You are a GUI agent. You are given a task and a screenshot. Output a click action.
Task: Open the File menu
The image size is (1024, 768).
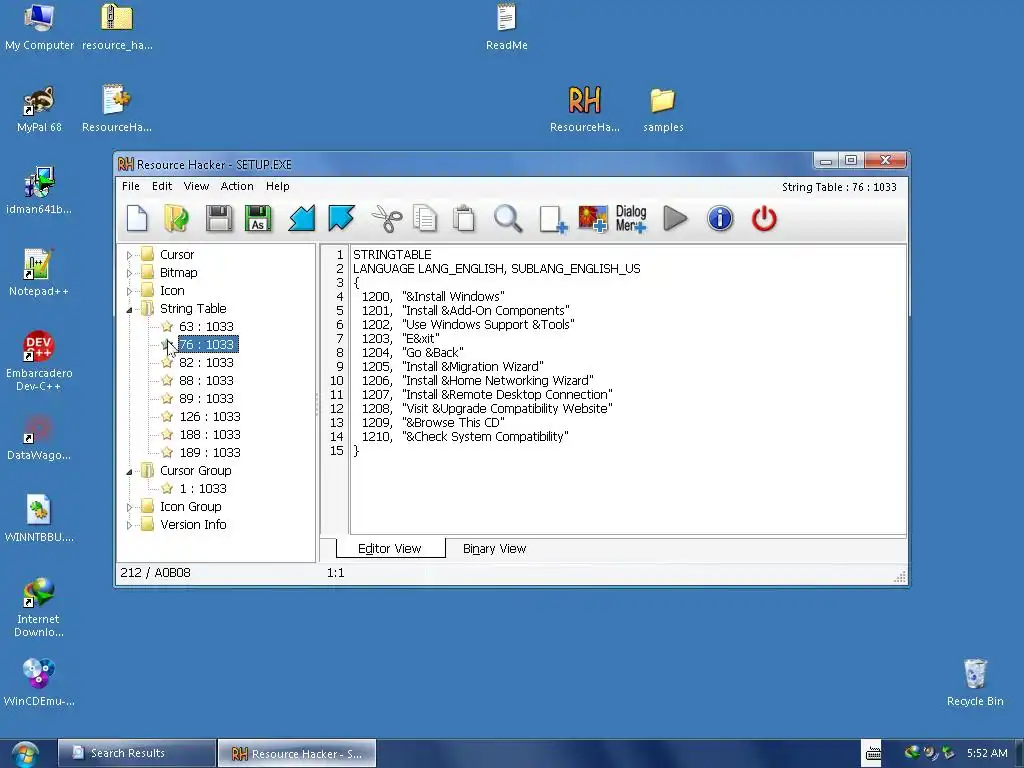tap(131, 186)
